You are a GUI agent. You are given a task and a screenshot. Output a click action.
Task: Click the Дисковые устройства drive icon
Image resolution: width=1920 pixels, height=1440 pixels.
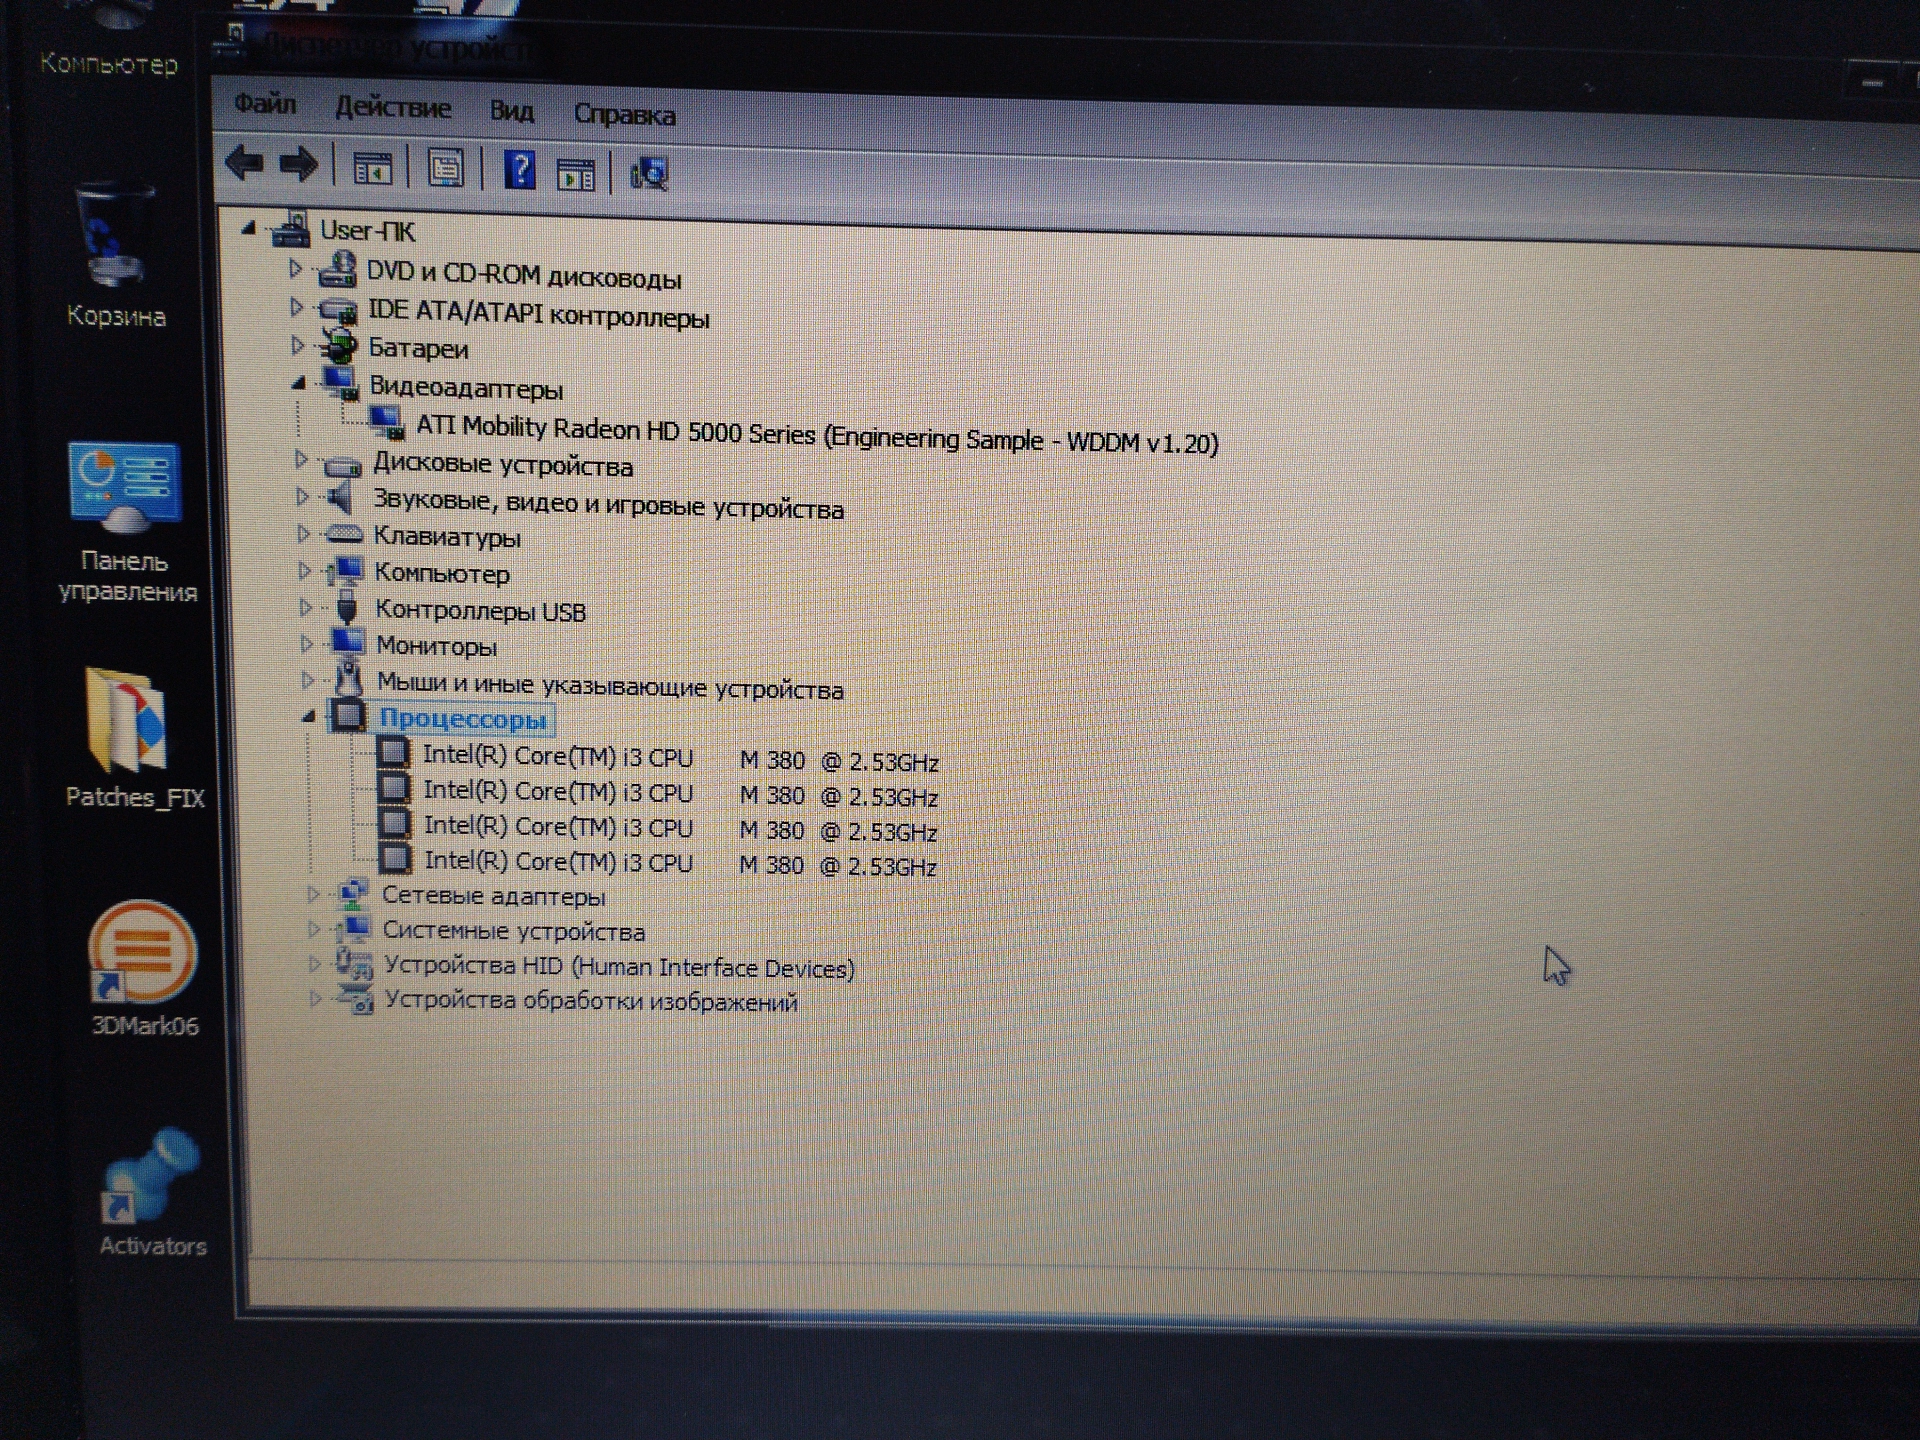pyautogui.click(x=343, y=465)
